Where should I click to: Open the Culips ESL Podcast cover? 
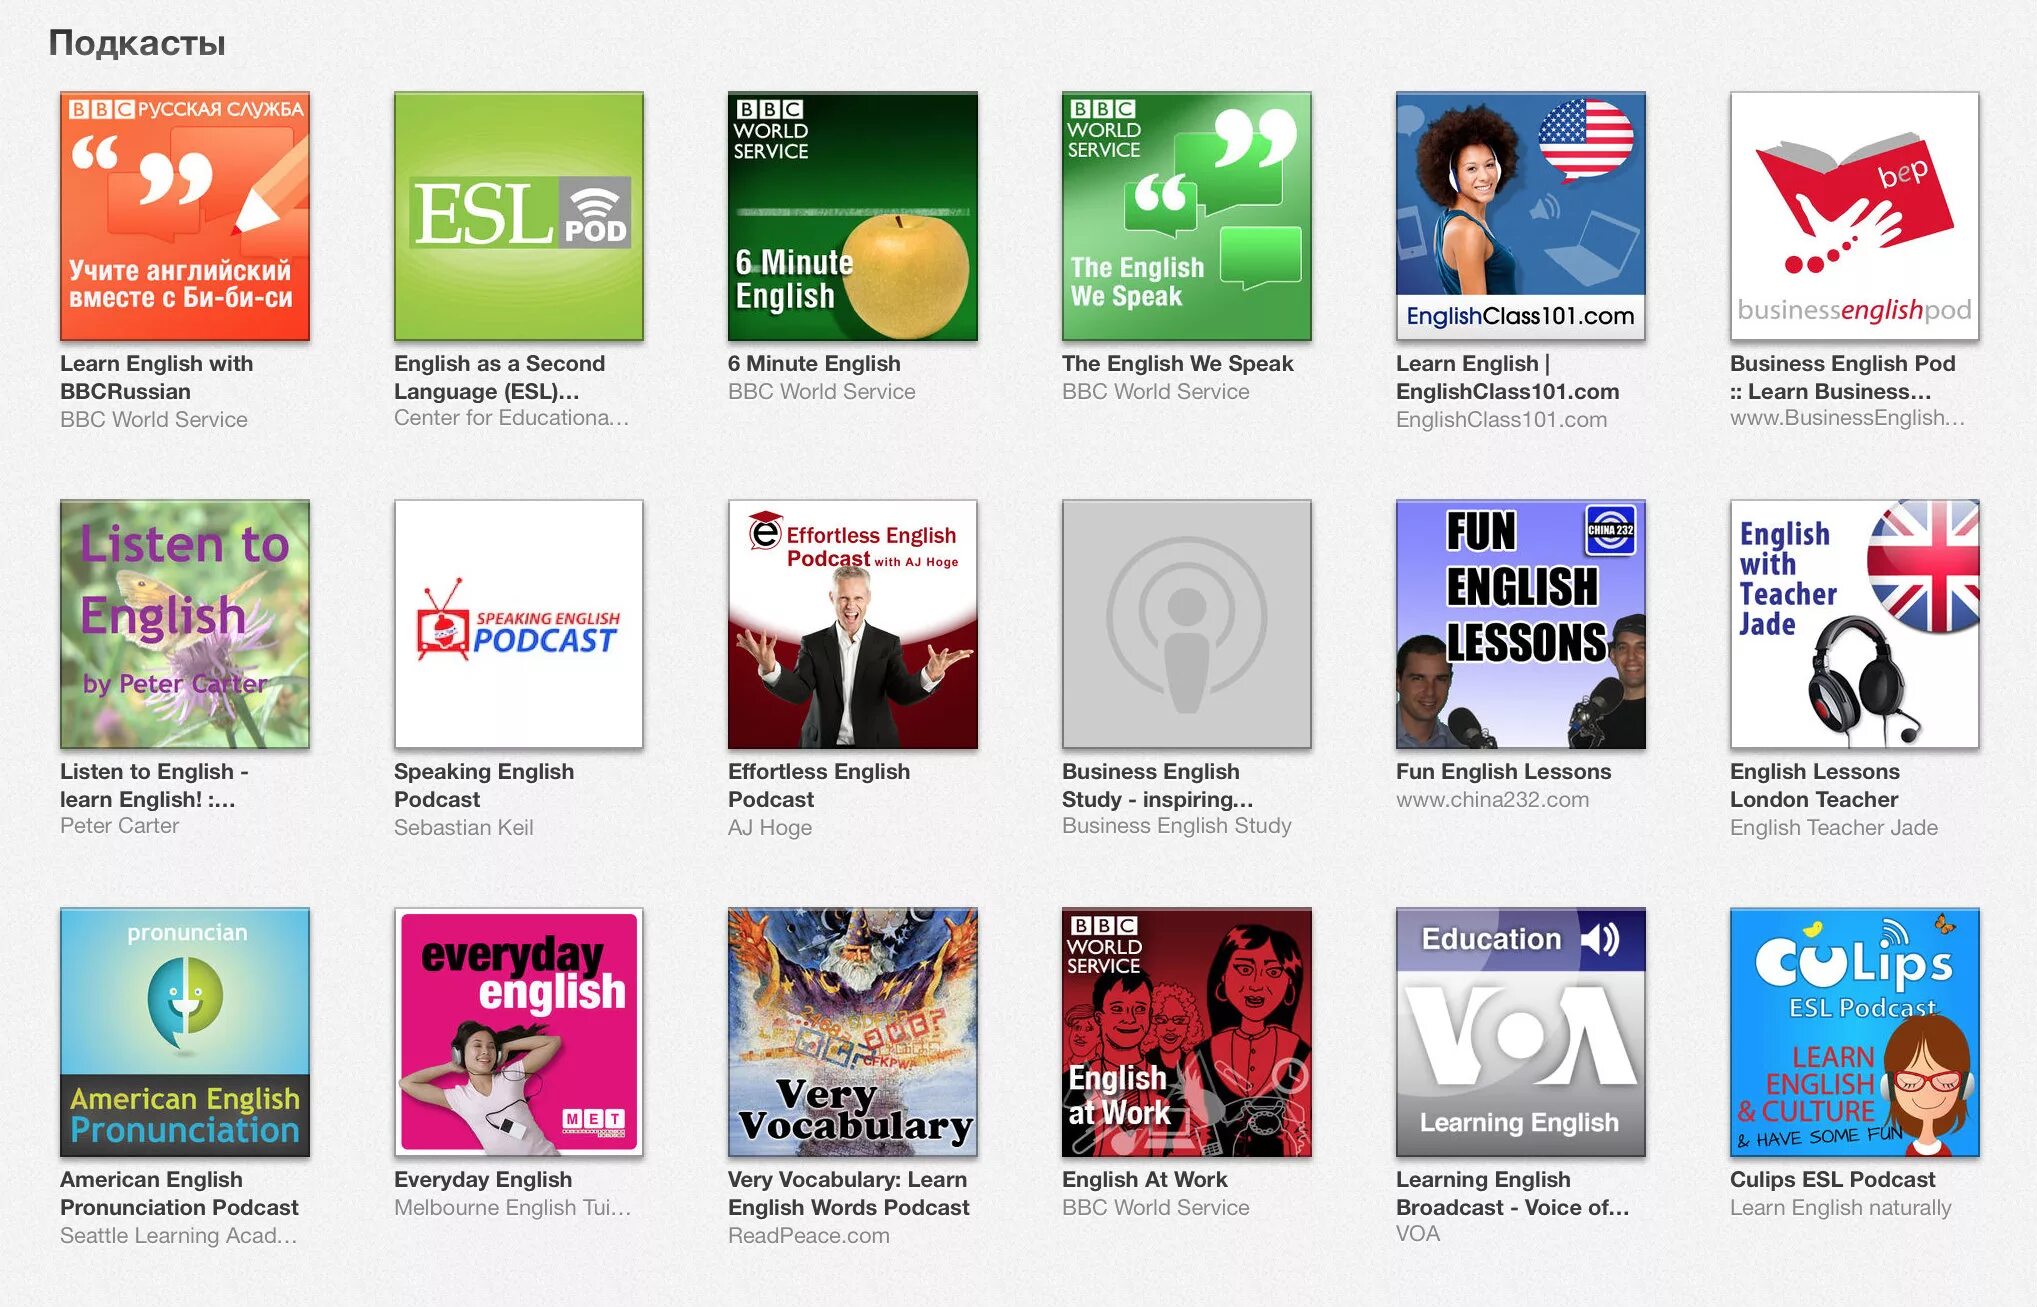1854,1032
